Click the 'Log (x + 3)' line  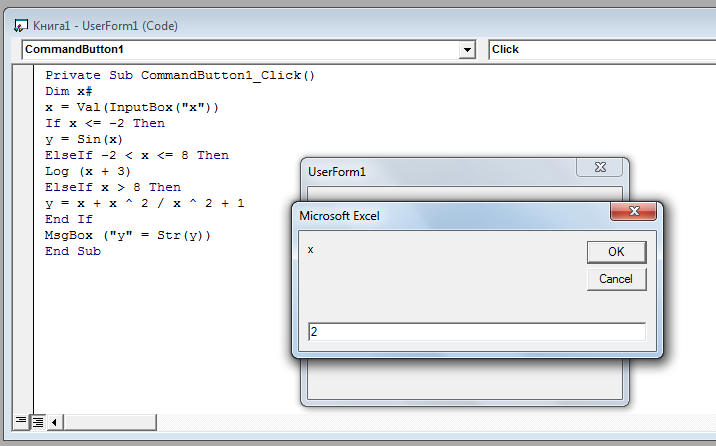(88, 171)
